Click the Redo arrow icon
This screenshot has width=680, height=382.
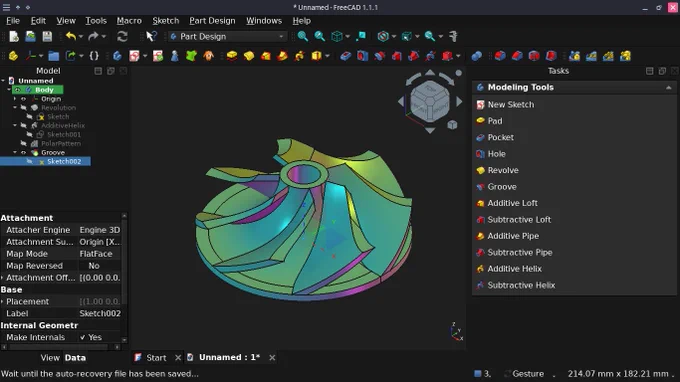(93, 36)
